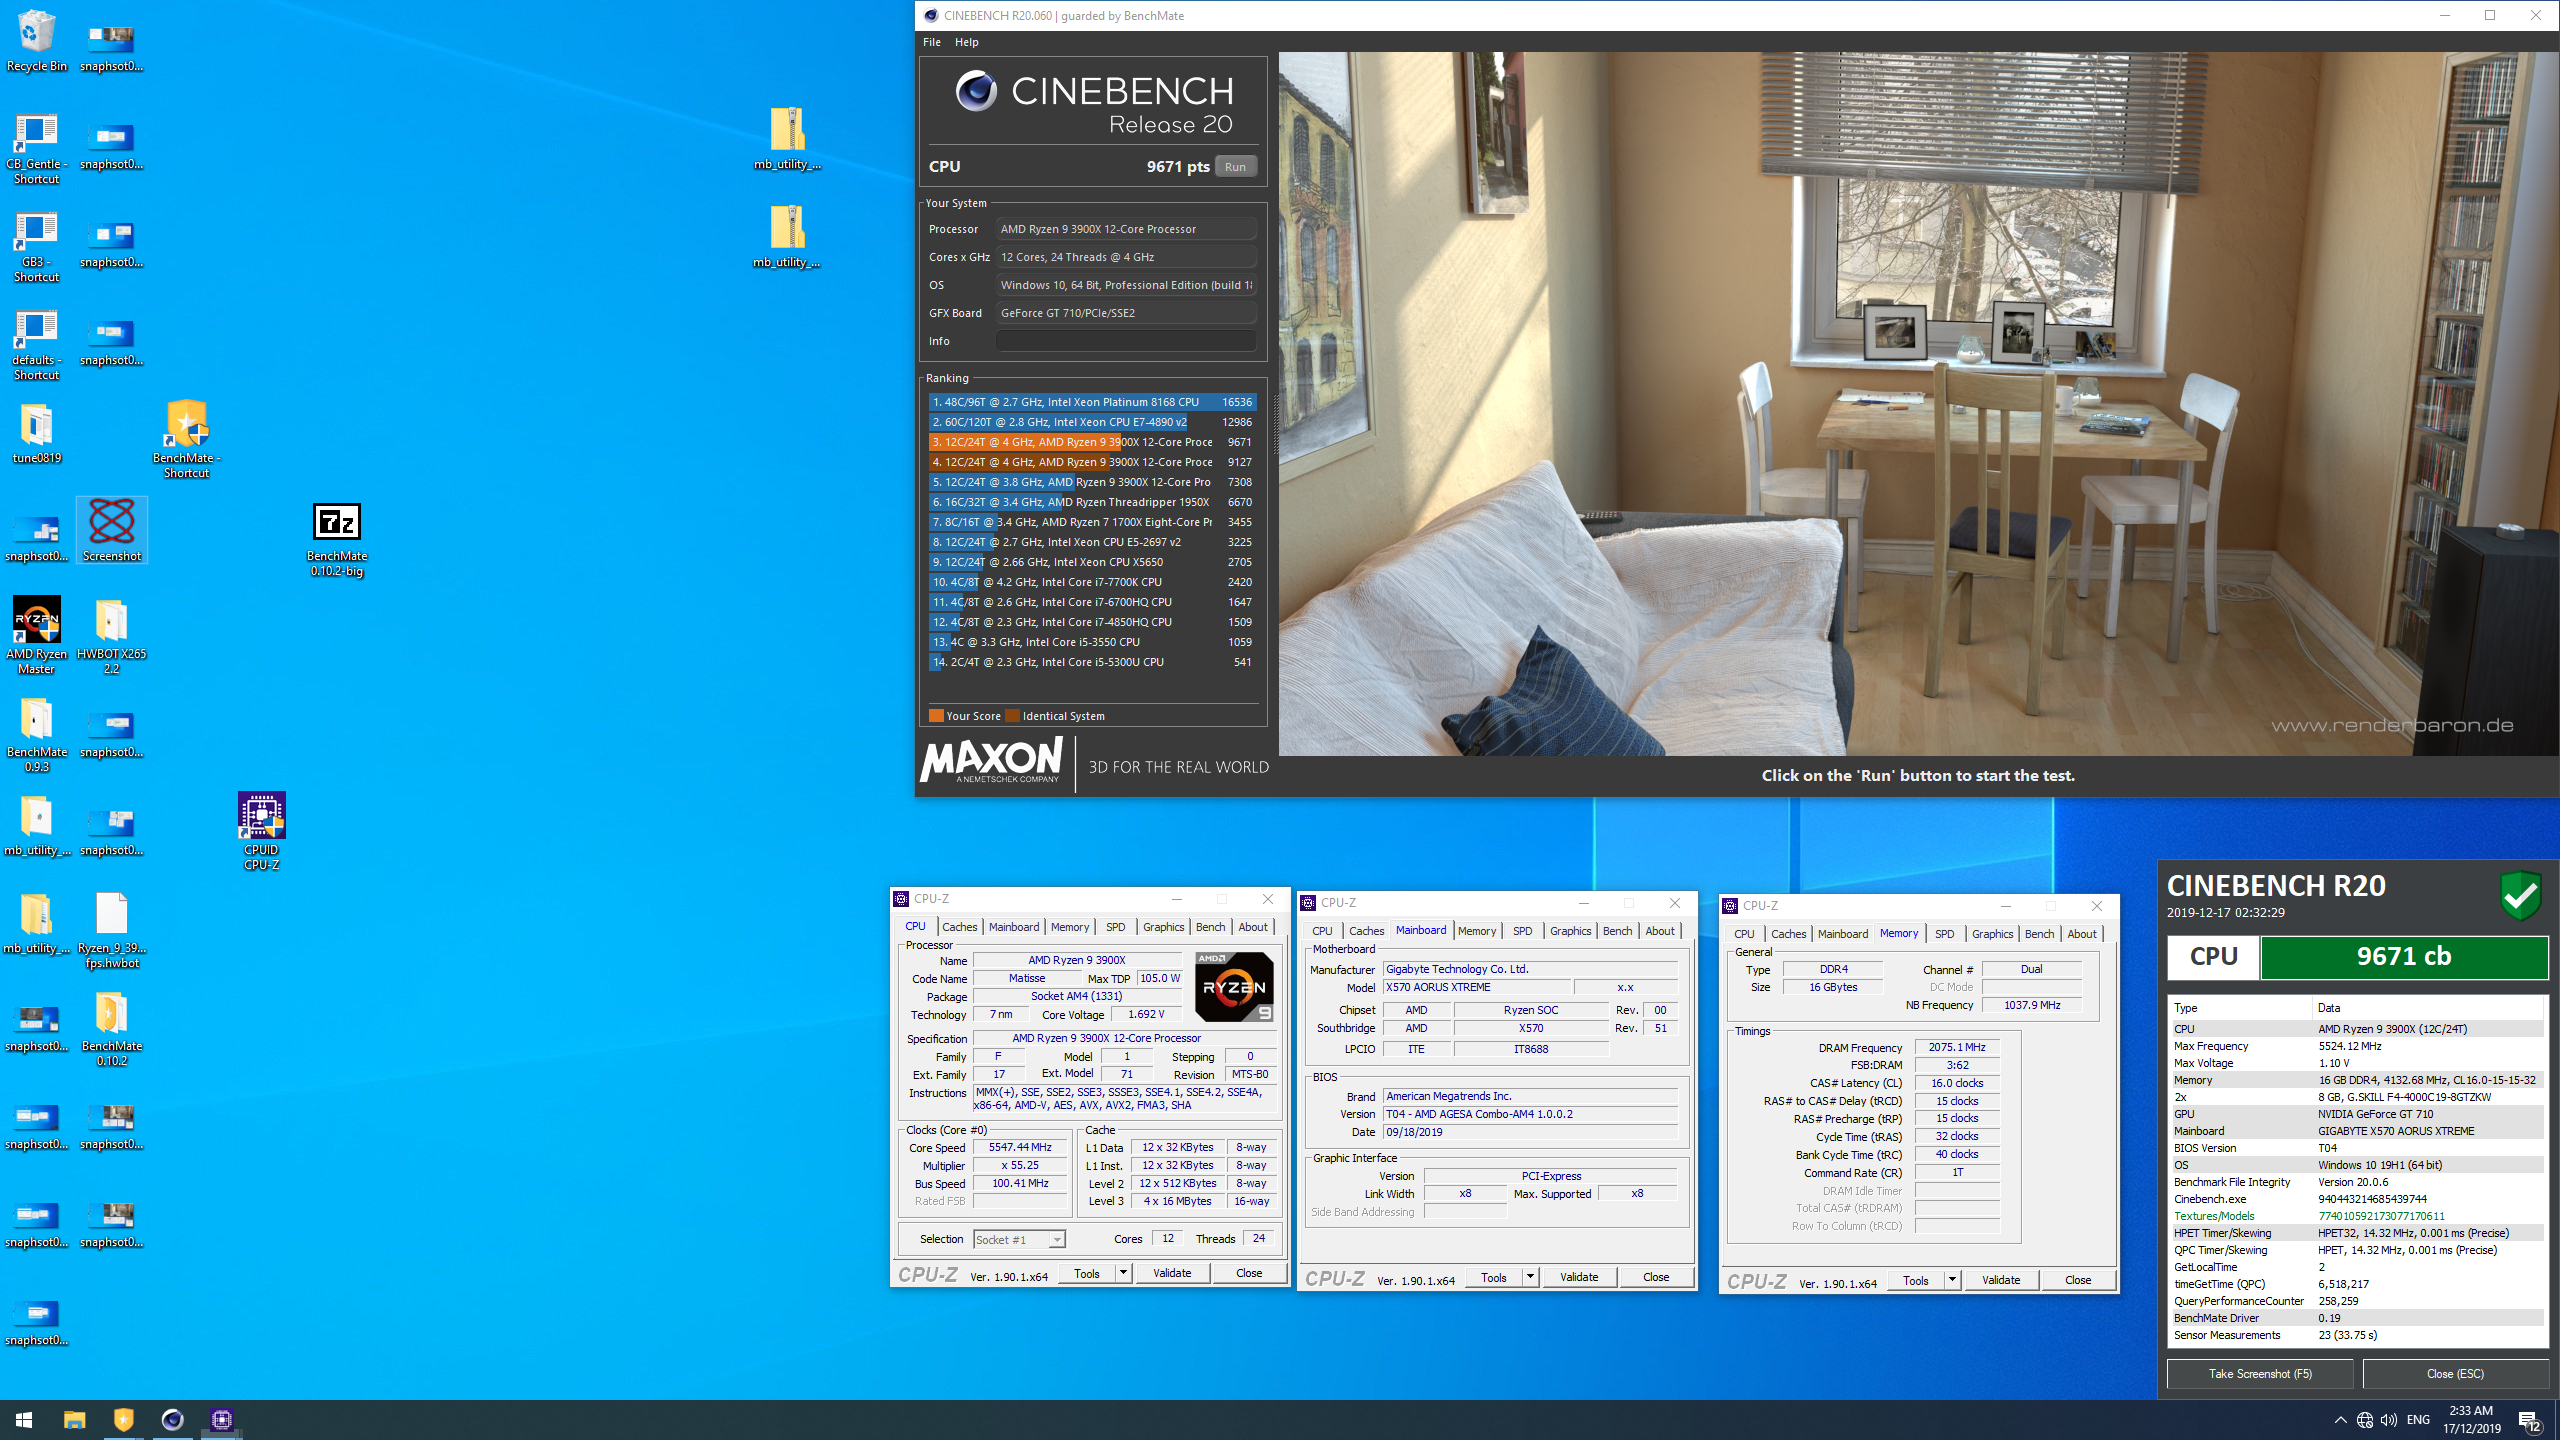Click Close in the Mainboard CPU-Z window
The image size is (2560, 1440).
[1656, 1277]
